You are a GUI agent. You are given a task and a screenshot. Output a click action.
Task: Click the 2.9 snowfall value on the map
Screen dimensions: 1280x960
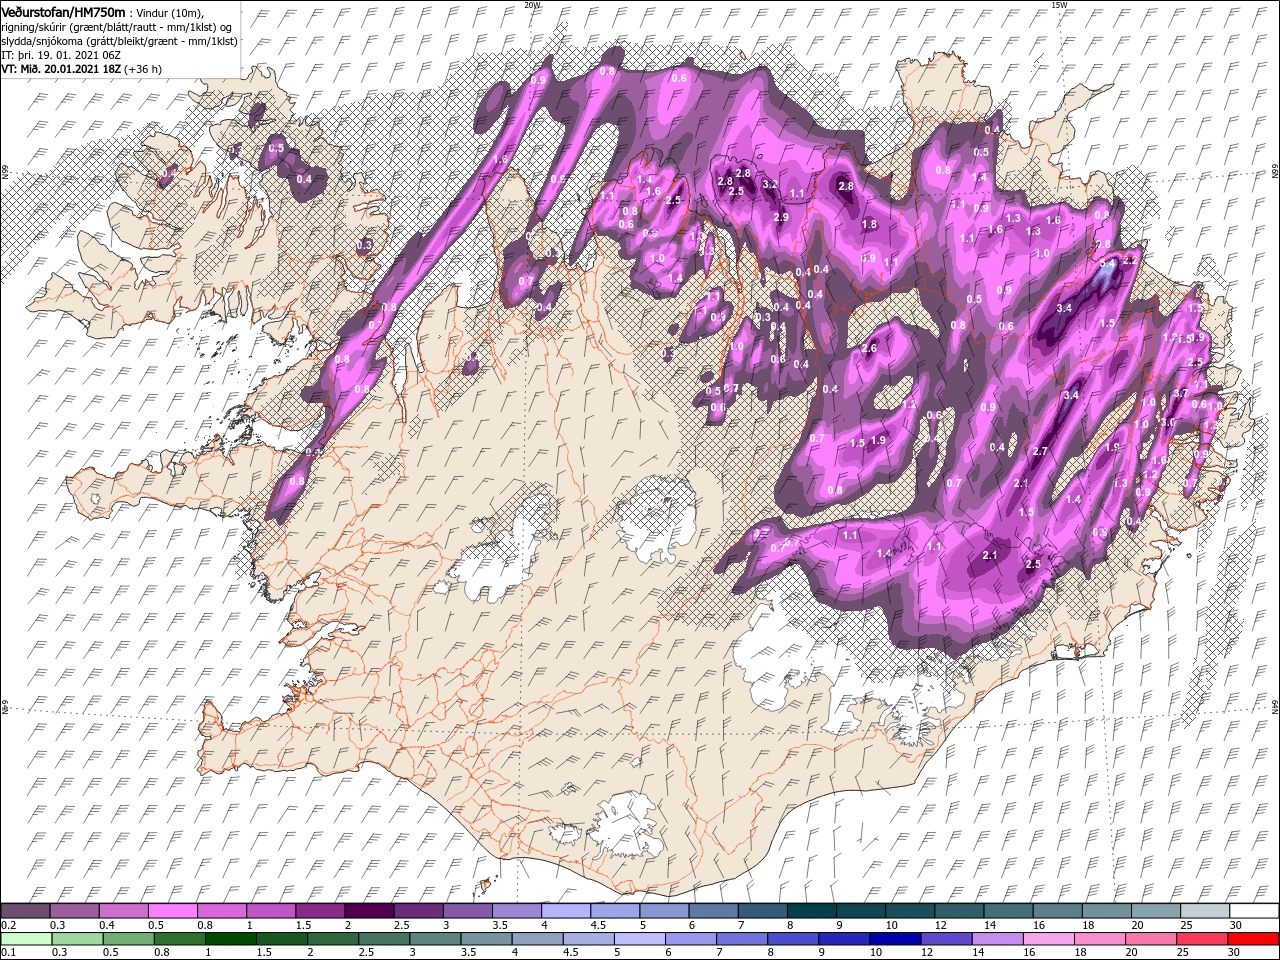(781, 217)
